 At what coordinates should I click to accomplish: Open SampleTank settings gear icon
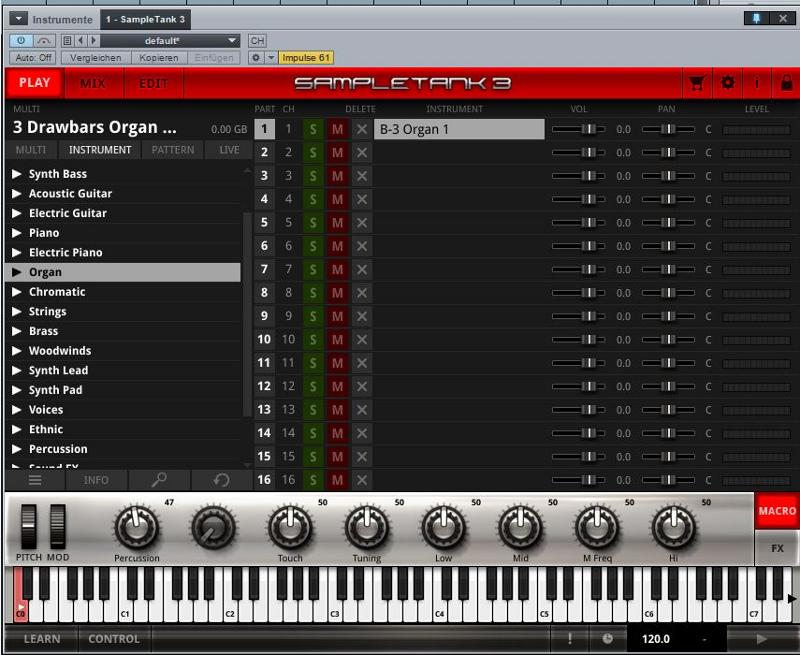[728, 83]
